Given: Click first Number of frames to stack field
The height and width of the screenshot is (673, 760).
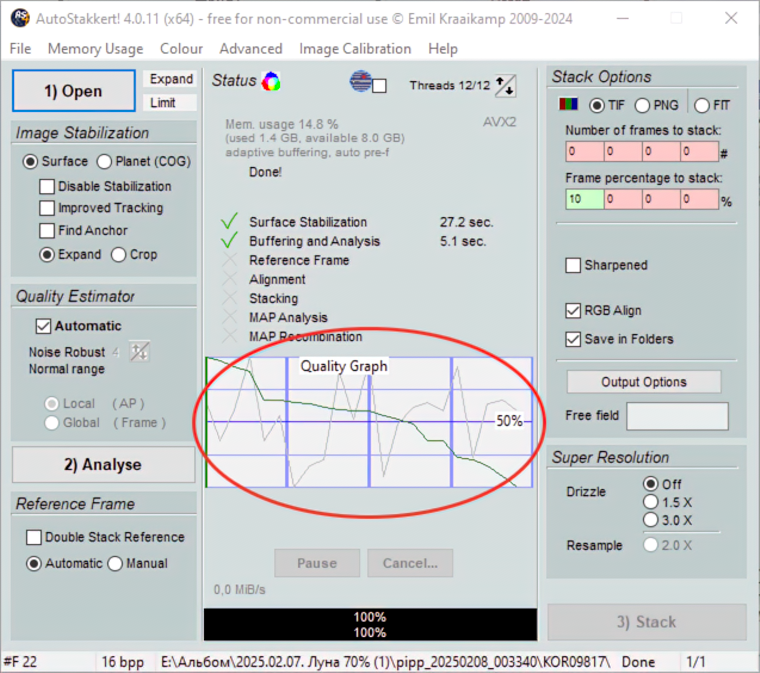Looking at the screenshot, I should click(585, 152).
